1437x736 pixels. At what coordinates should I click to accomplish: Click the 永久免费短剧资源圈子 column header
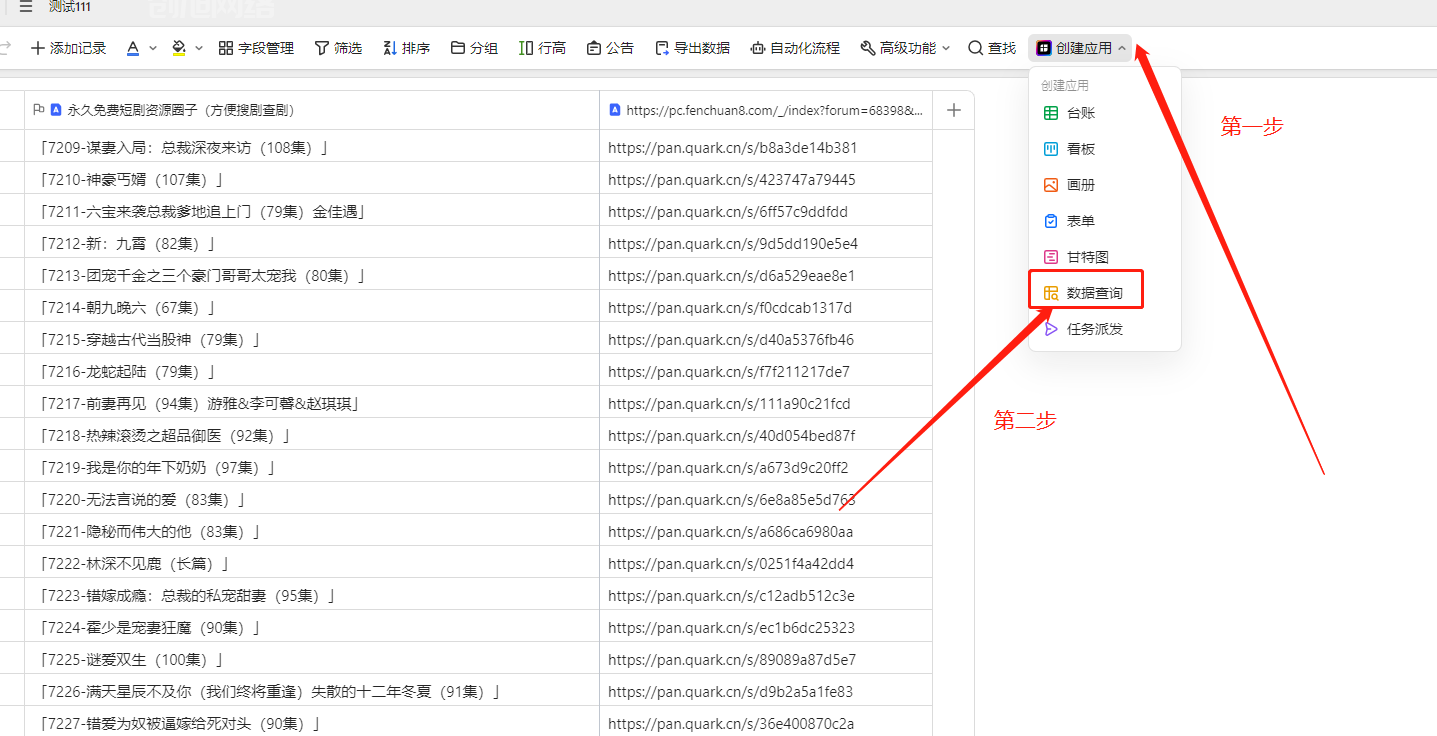pos(312,110)
